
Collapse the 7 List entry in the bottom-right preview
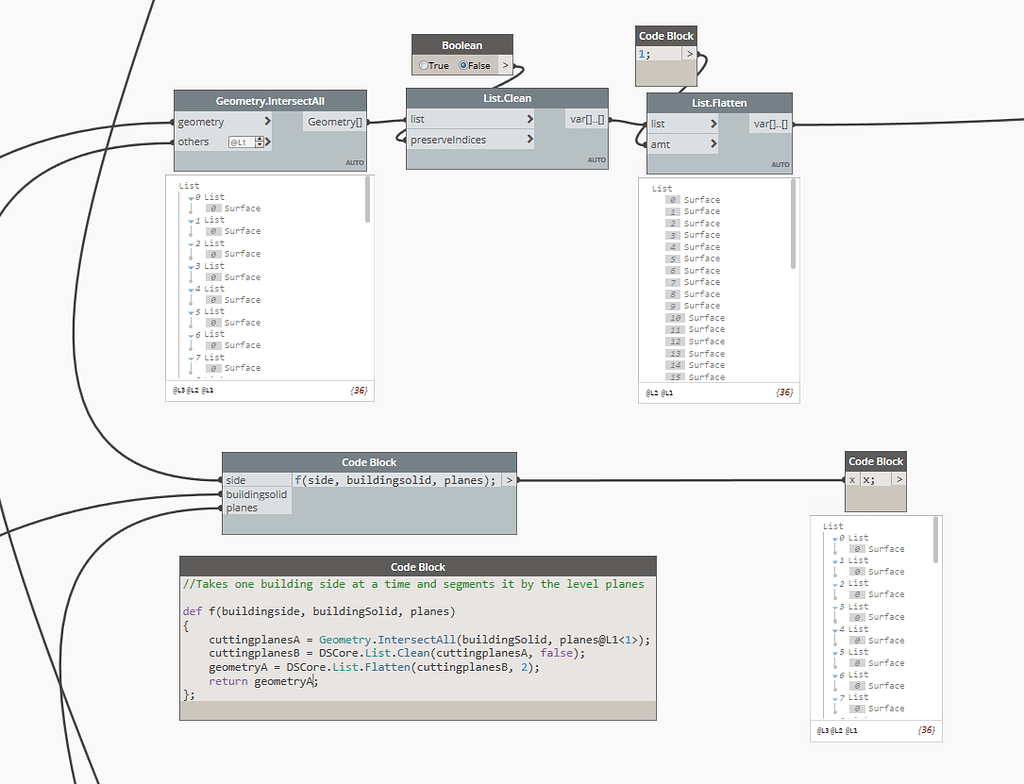[x=835, y=698]
